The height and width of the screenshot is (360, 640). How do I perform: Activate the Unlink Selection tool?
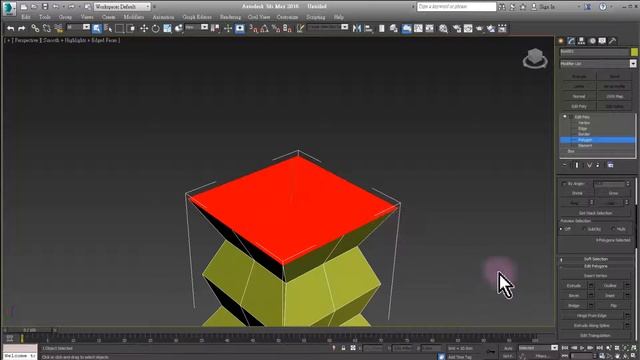pyautogui.click(x=47, y=28)
